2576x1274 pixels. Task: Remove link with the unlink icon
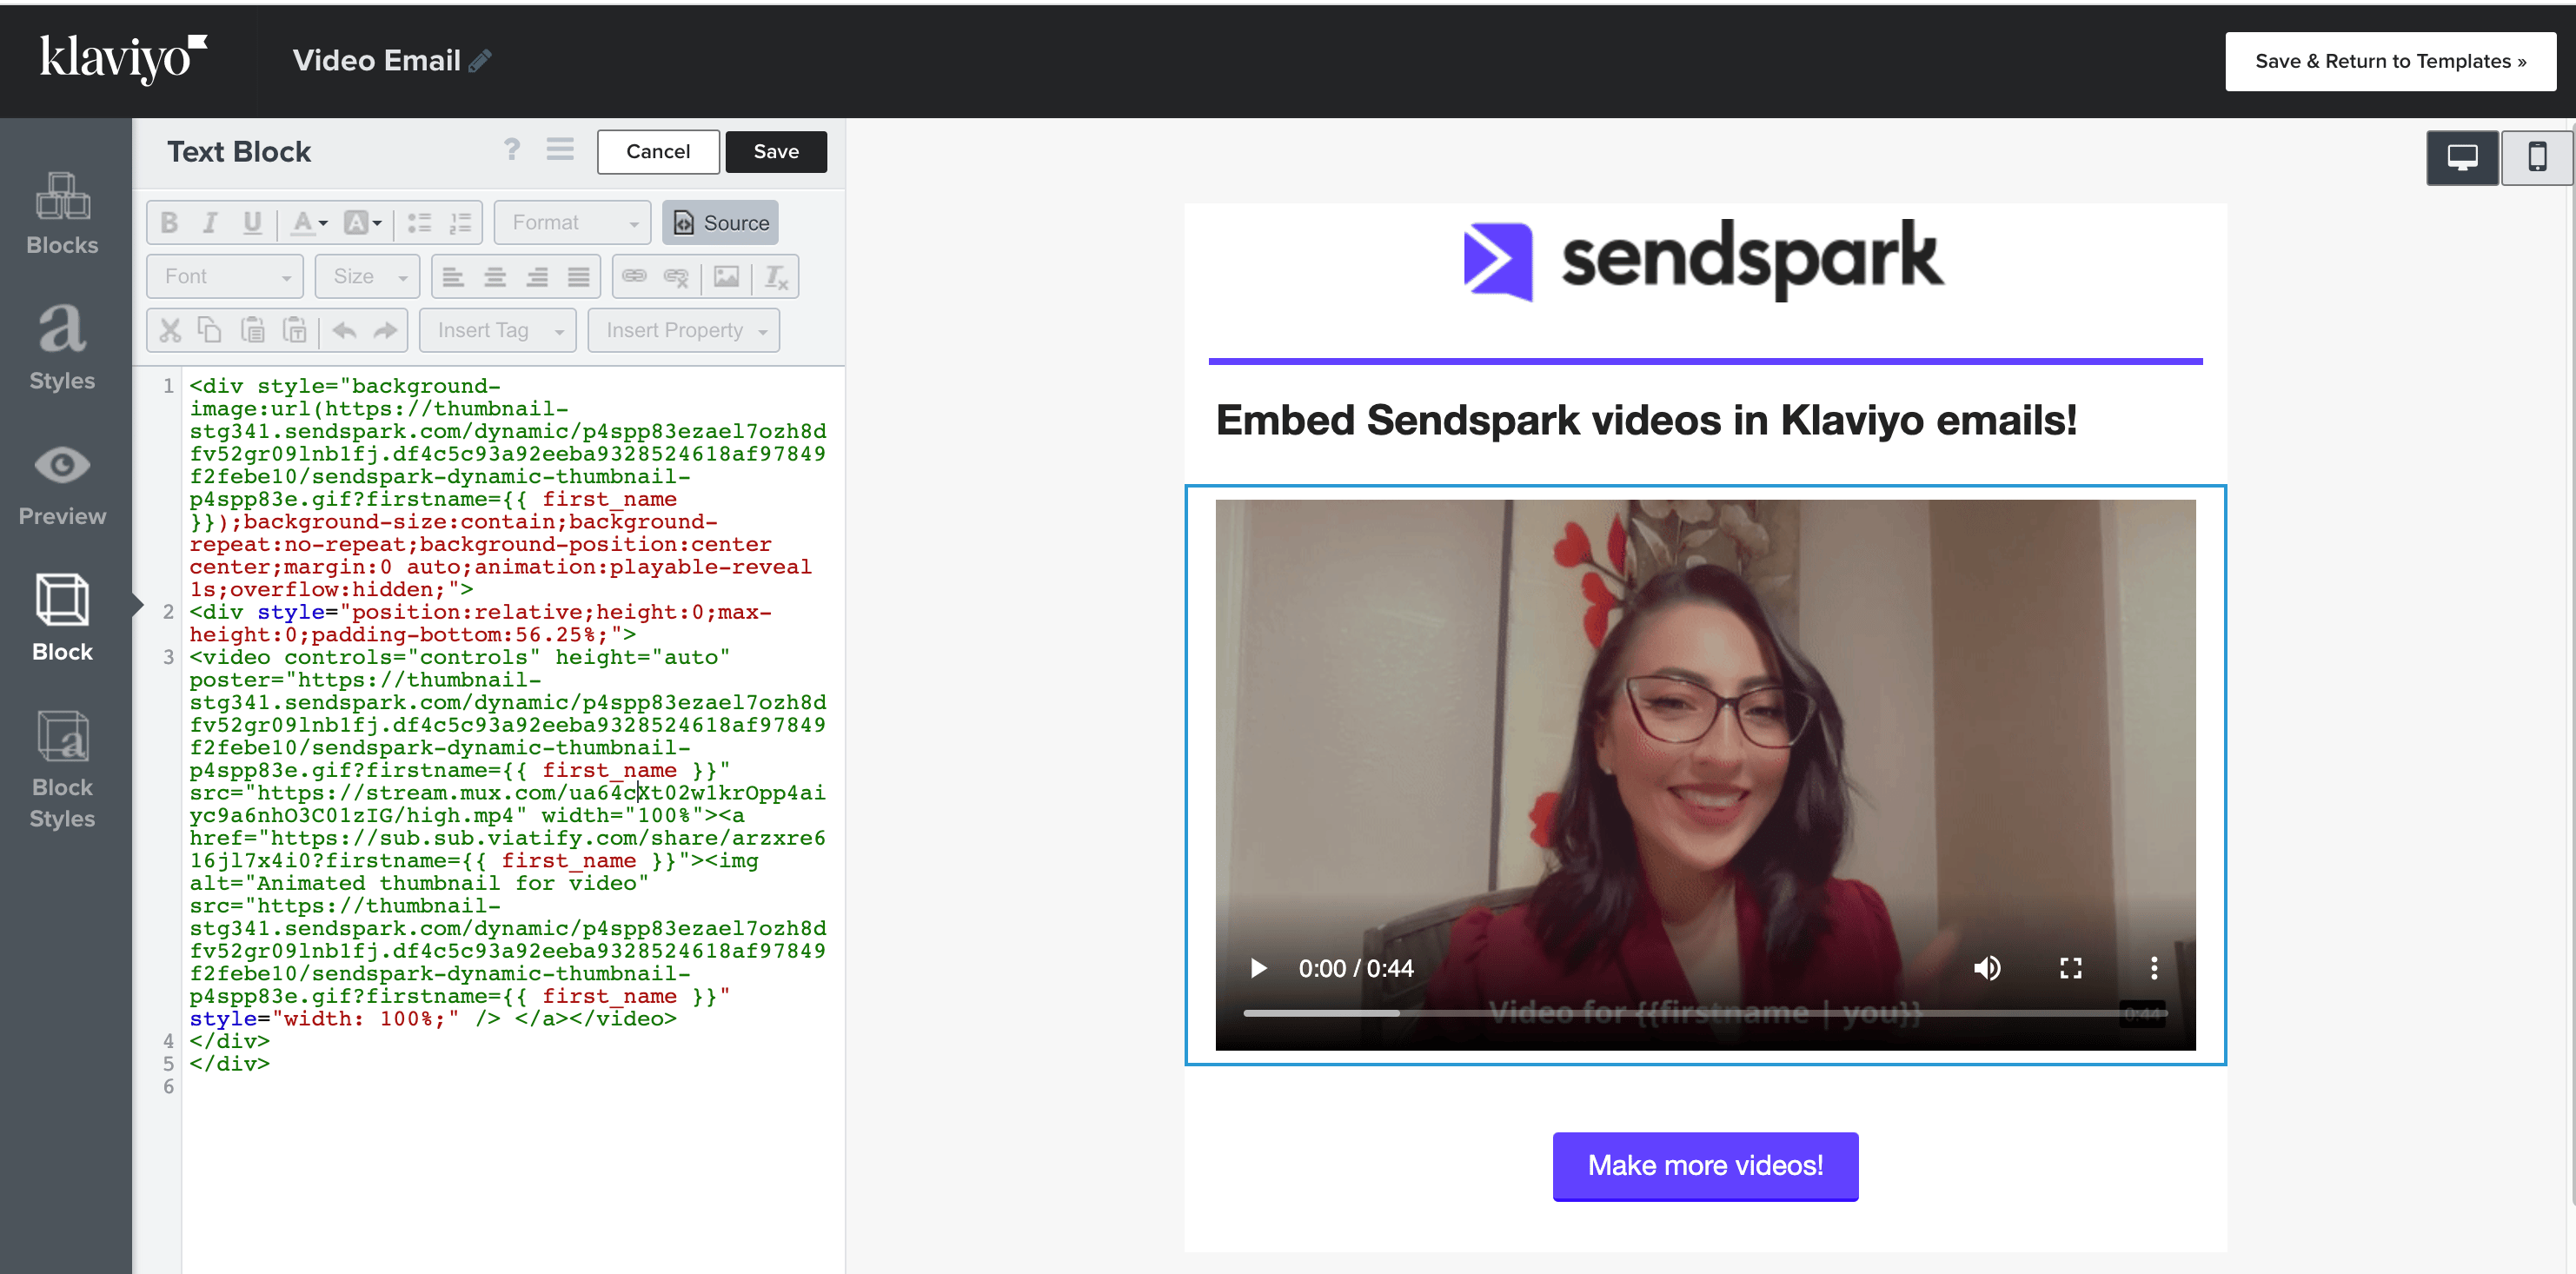click(676, 277)
